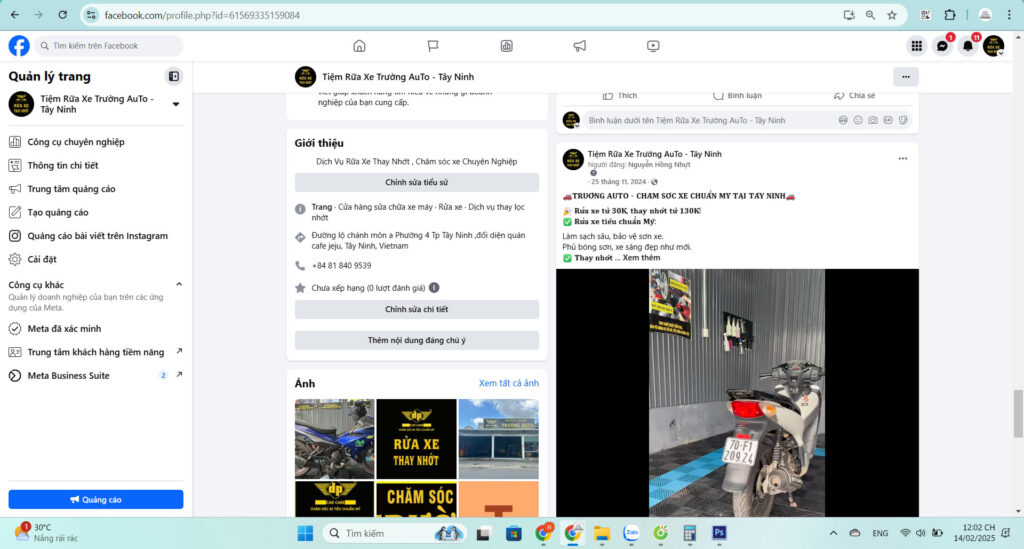Click the Pages flag icon
This screenshot has height=549, width=1024.
(433, 46)
